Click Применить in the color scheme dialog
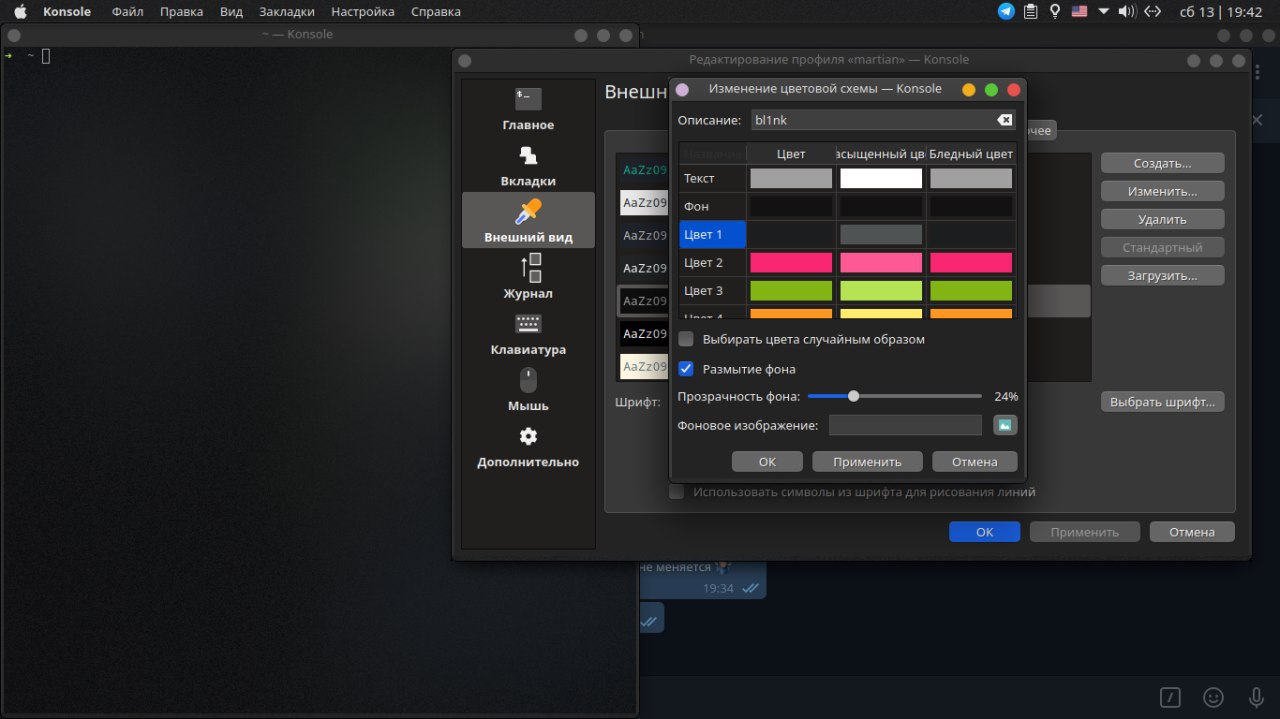 coord(867,461)
